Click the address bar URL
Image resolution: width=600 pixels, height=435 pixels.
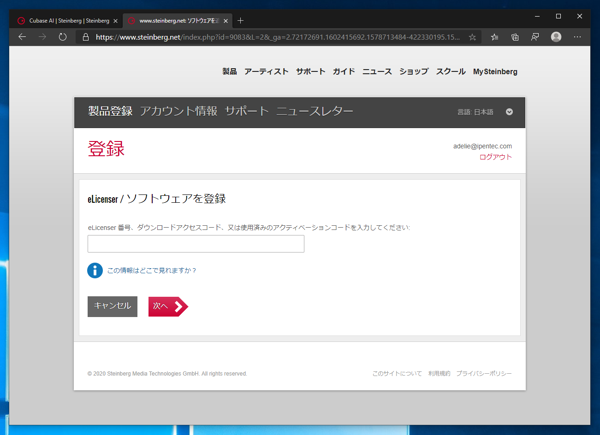tap(277, 37)
